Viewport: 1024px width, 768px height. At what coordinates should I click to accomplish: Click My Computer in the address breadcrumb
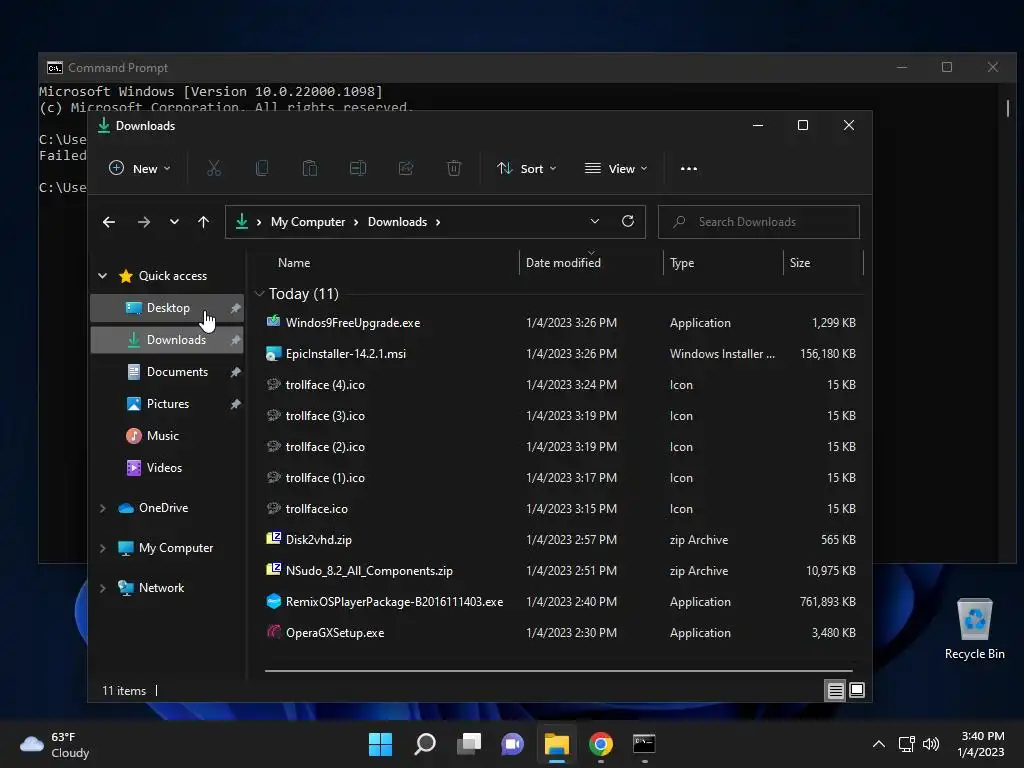click(308, 222)
